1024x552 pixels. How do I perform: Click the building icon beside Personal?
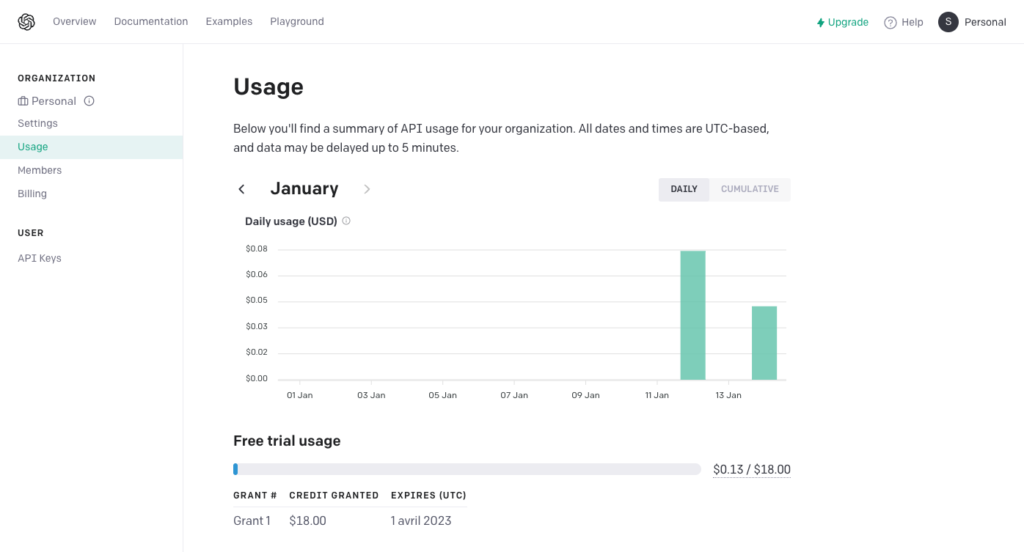(x=23, y=101)
